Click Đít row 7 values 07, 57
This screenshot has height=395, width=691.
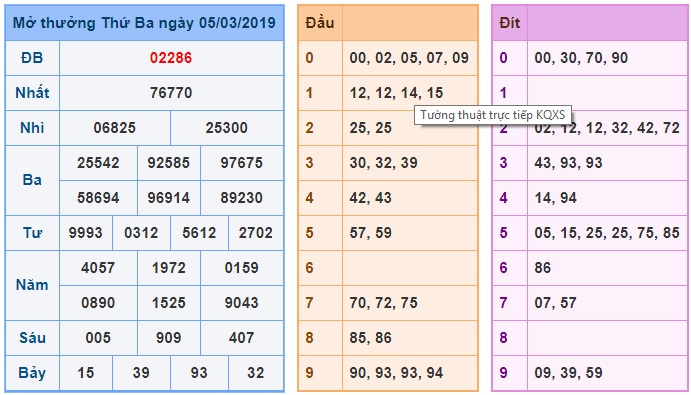(x=556, y=303)
